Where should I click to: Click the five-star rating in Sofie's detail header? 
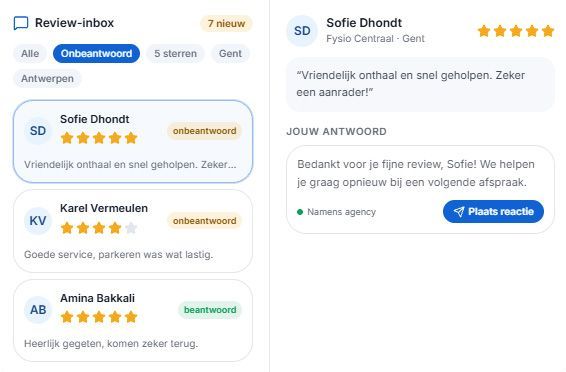click(x=516, y=31)
